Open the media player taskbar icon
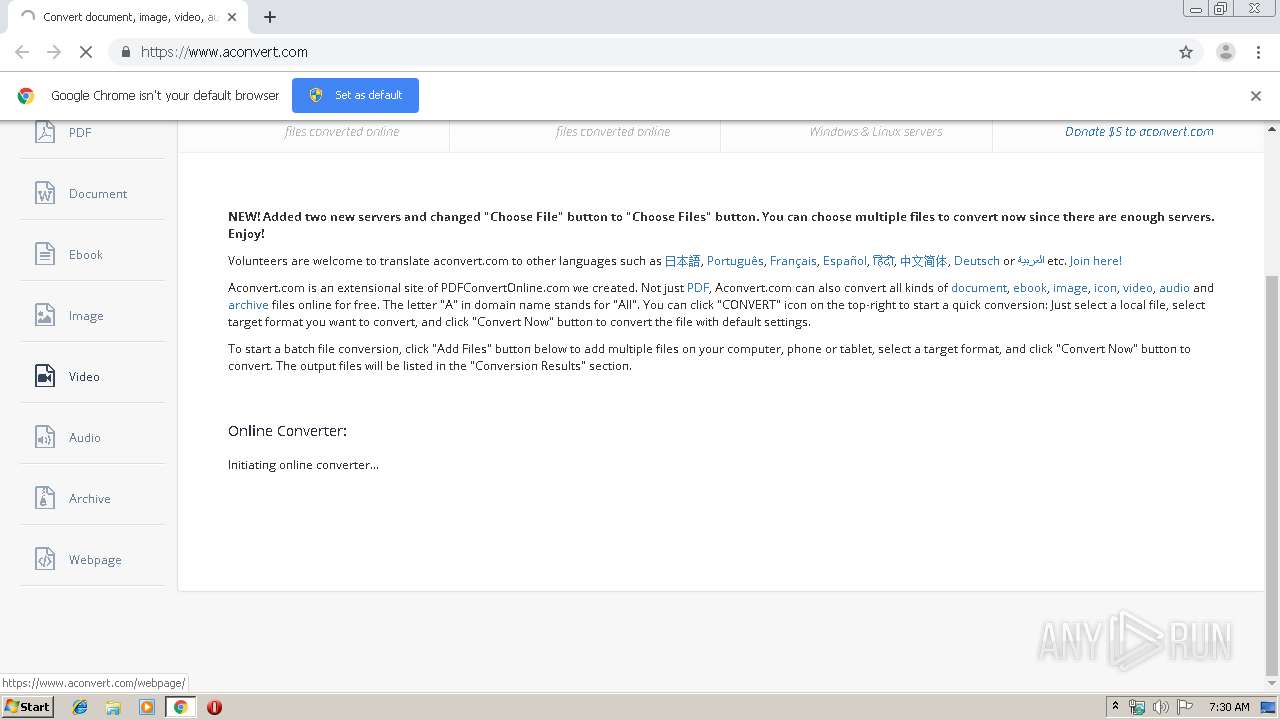The width and height of the screenshot is (1280, 720). click(147, 707)
